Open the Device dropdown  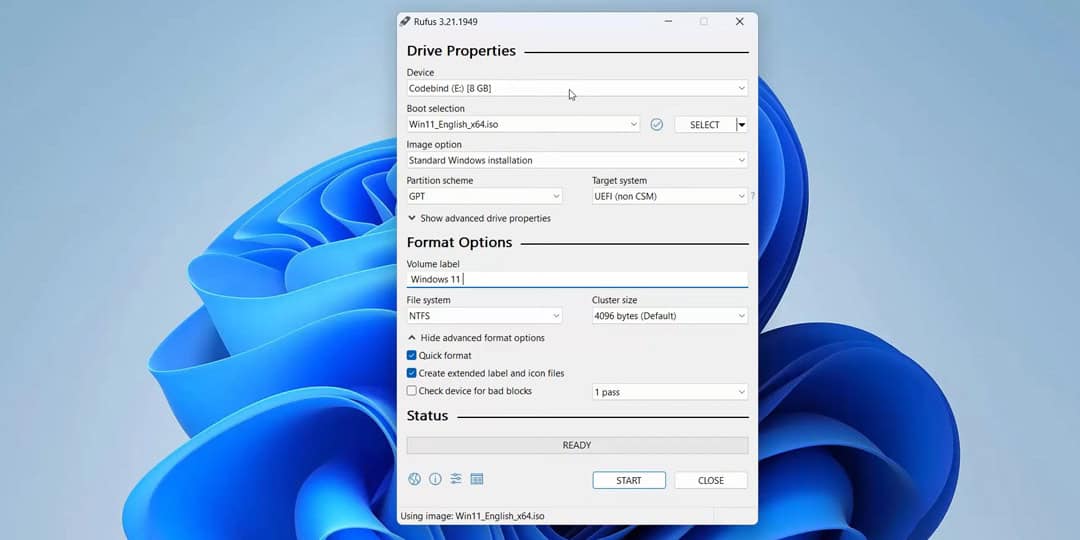577,88
